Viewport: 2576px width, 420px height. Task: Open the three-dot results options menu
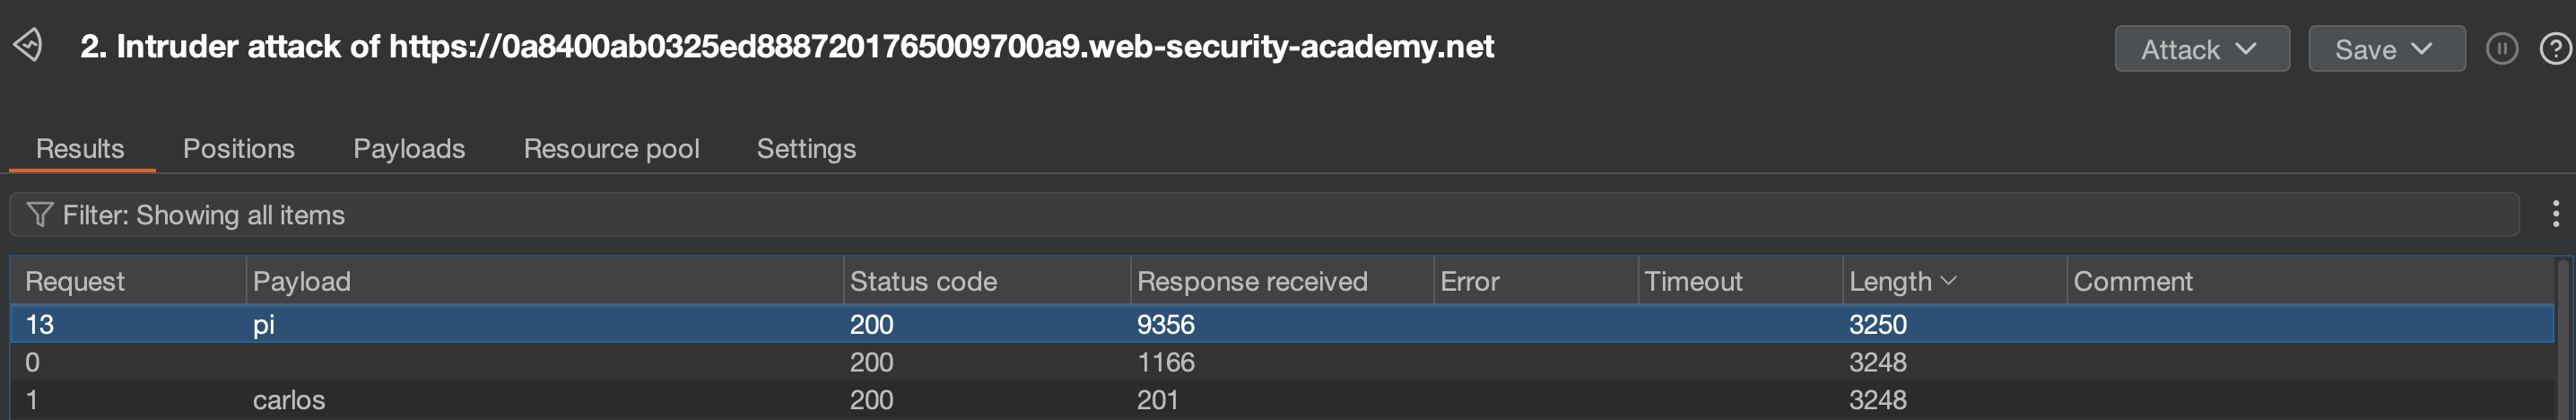coord(2555,214)
